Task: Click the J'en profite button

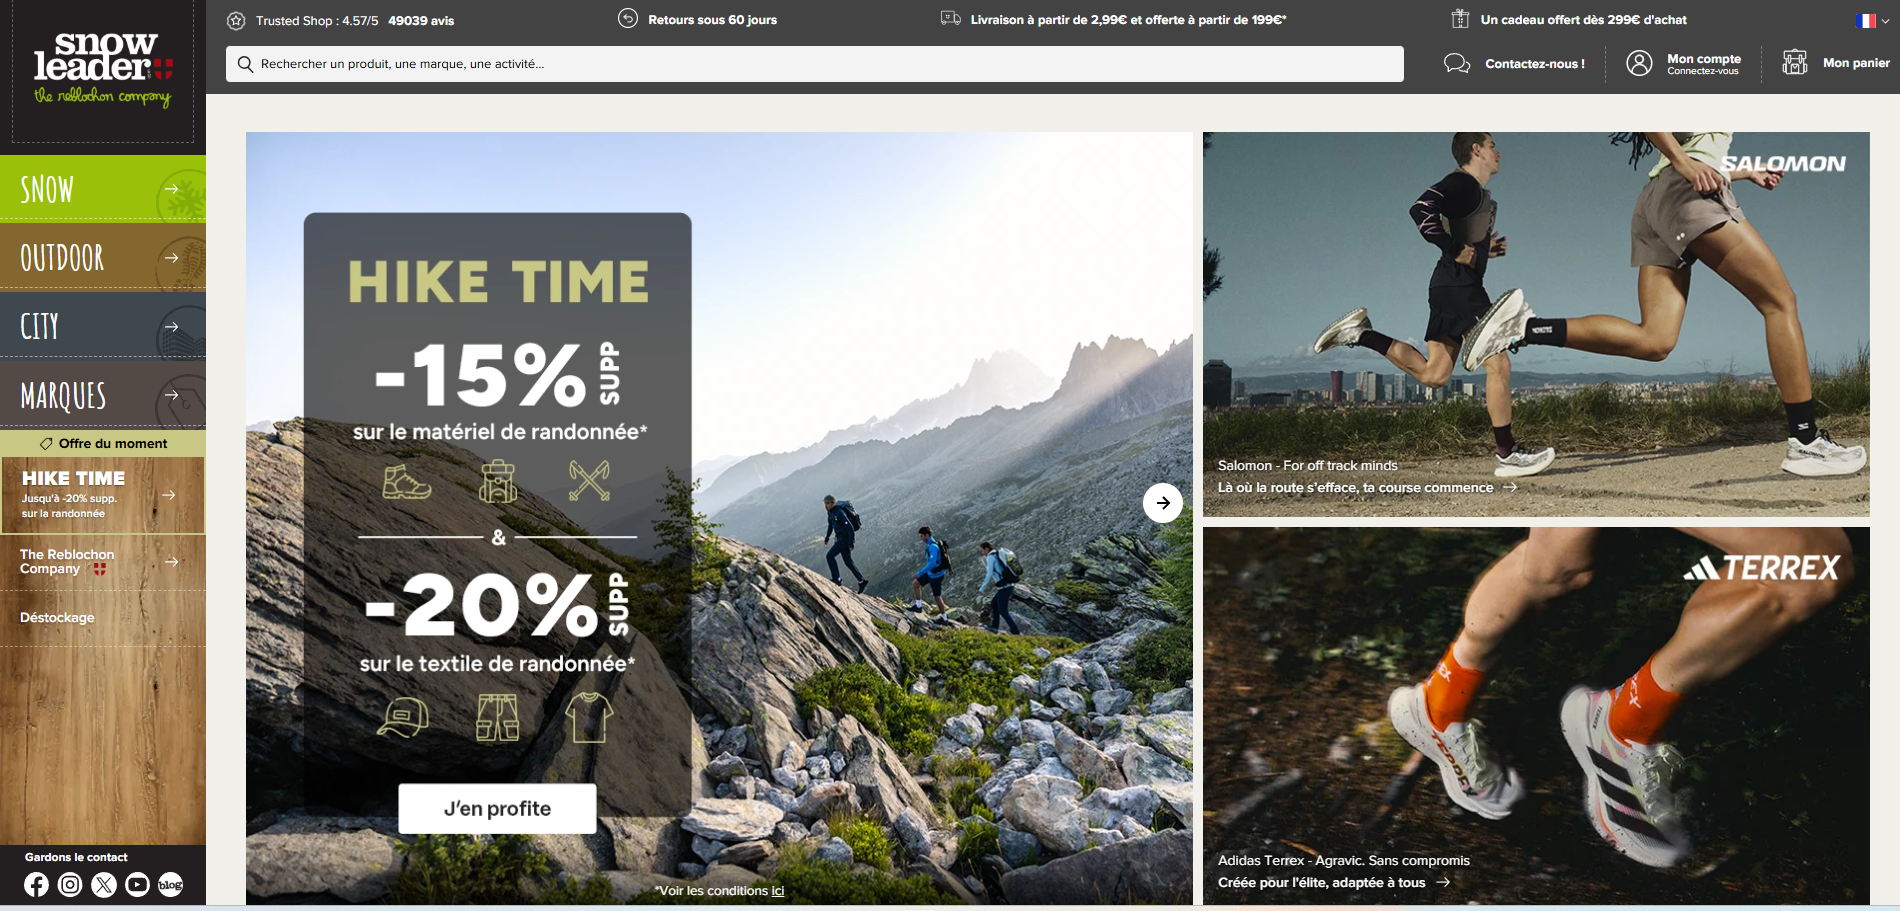Action: 497,808
